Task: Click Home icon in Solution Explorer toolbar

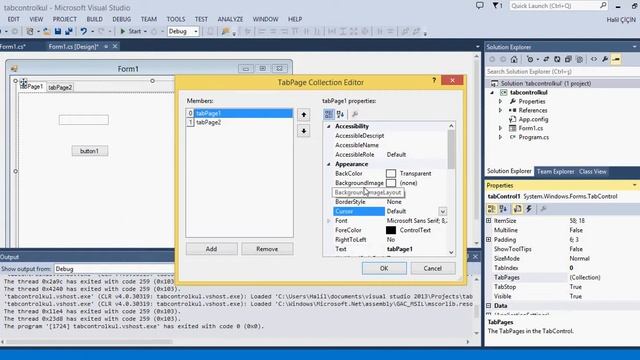Action: click(514, 59)
